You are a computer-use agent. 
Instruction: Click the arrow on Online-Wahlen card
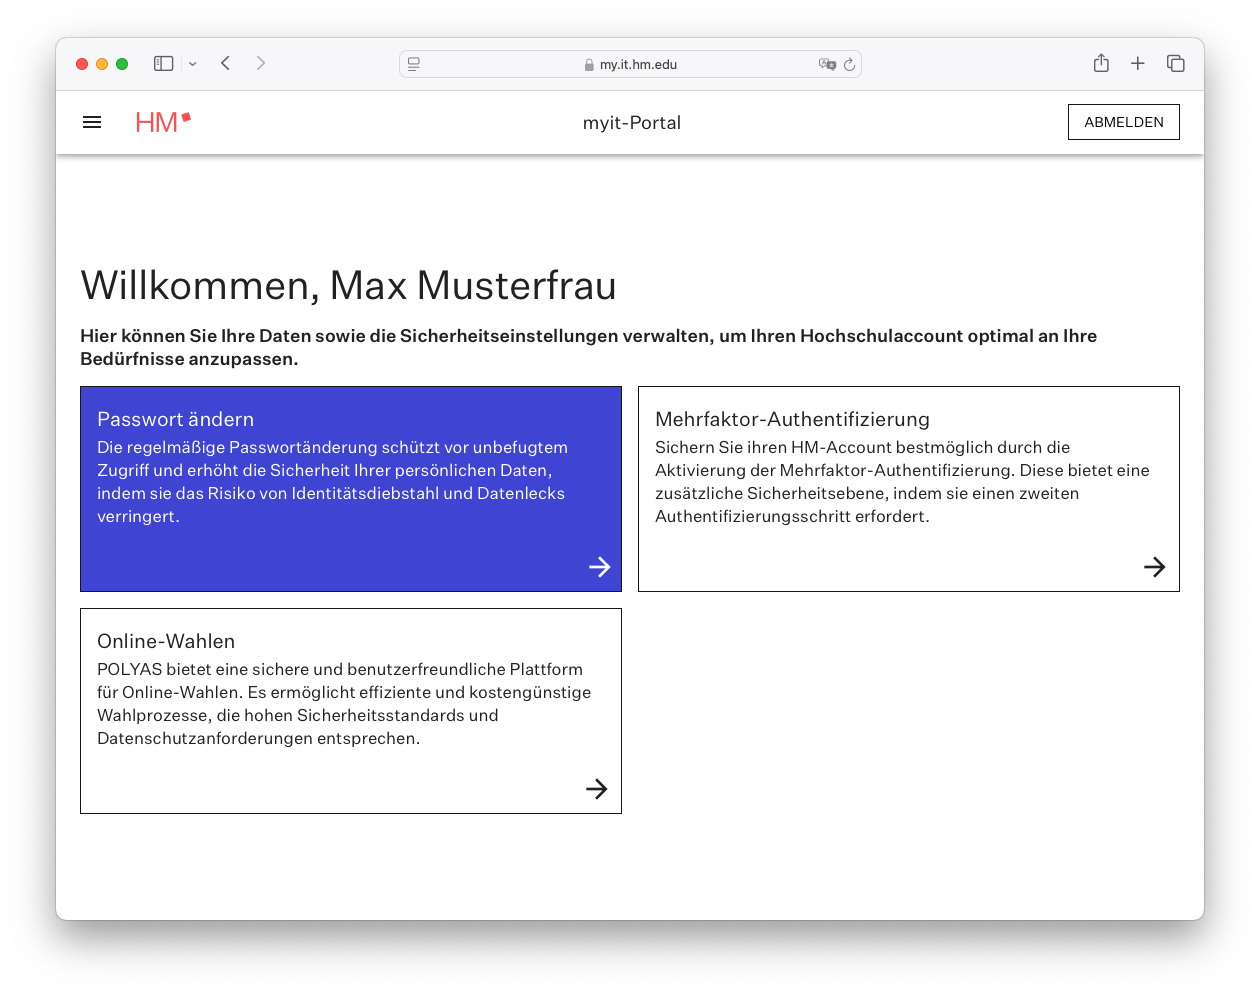(x=596, y=789)
